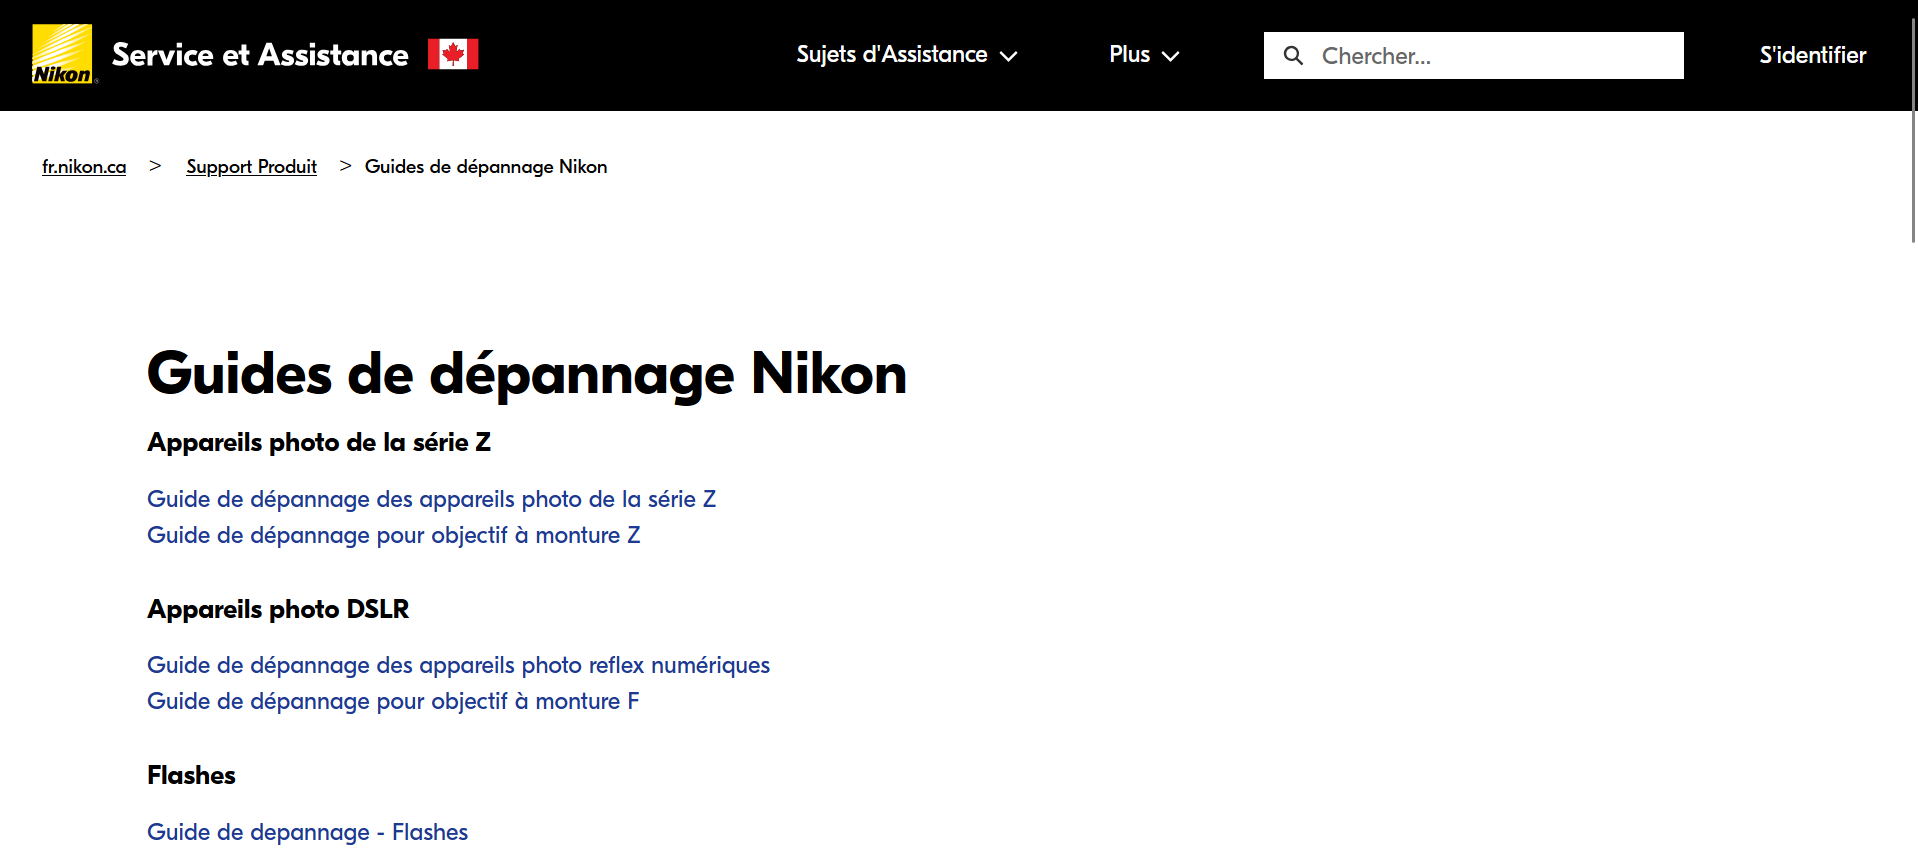Screen dimensions: 1918x852
Task: Go to the fr.nikon.ca breadcrumb
Action: [84, 167]
